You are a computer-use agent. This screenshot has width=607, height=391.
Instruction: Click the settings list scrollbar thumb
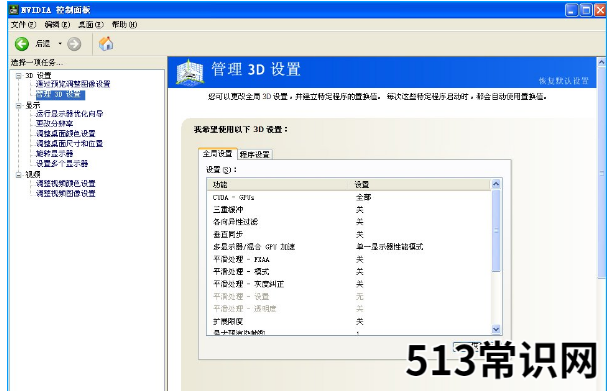[x=496, y=231]
